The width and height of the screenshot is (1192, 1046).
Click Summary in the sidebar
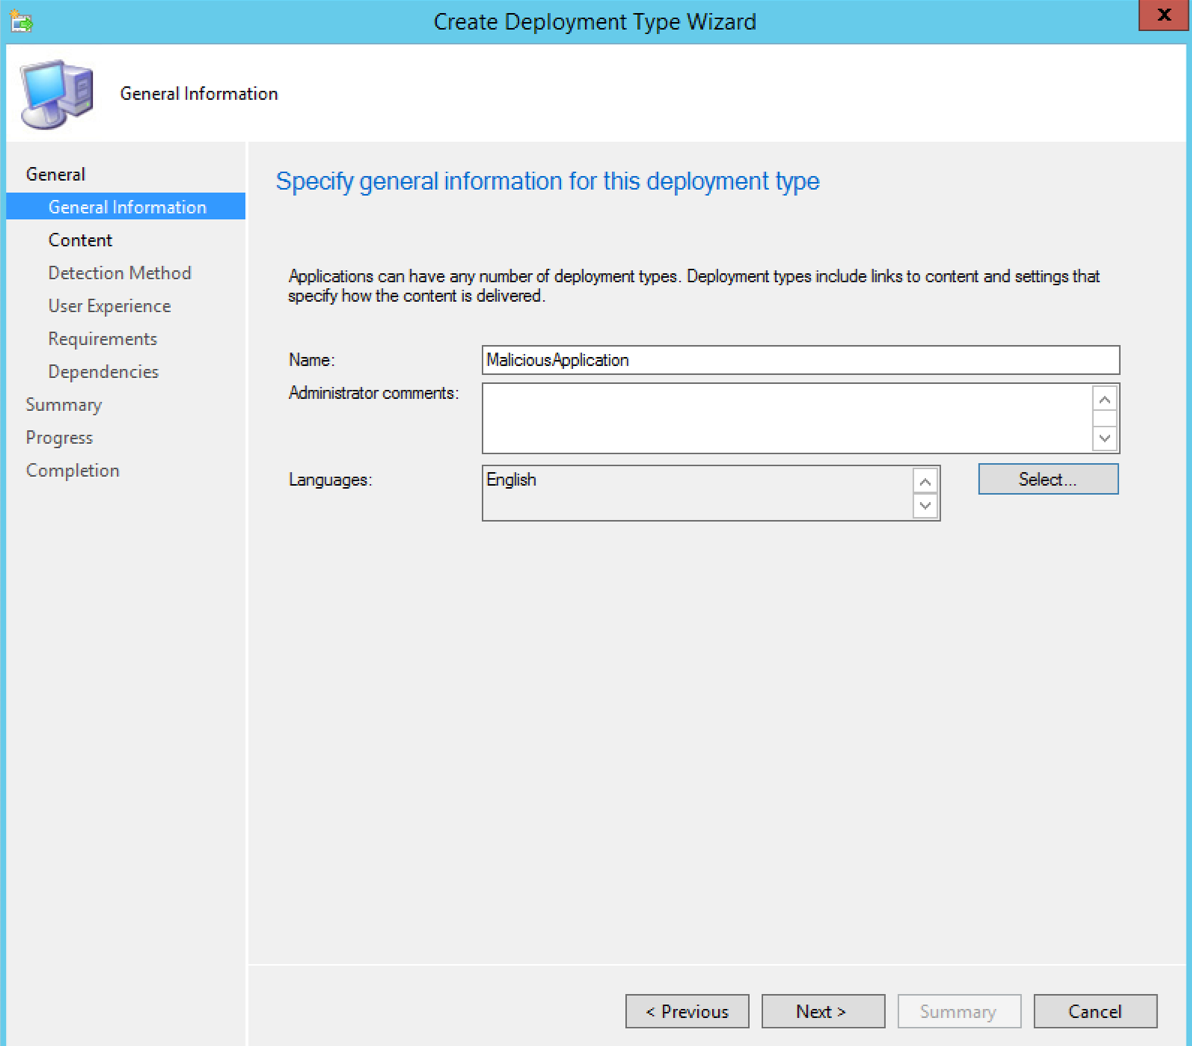tap(63, 405)
